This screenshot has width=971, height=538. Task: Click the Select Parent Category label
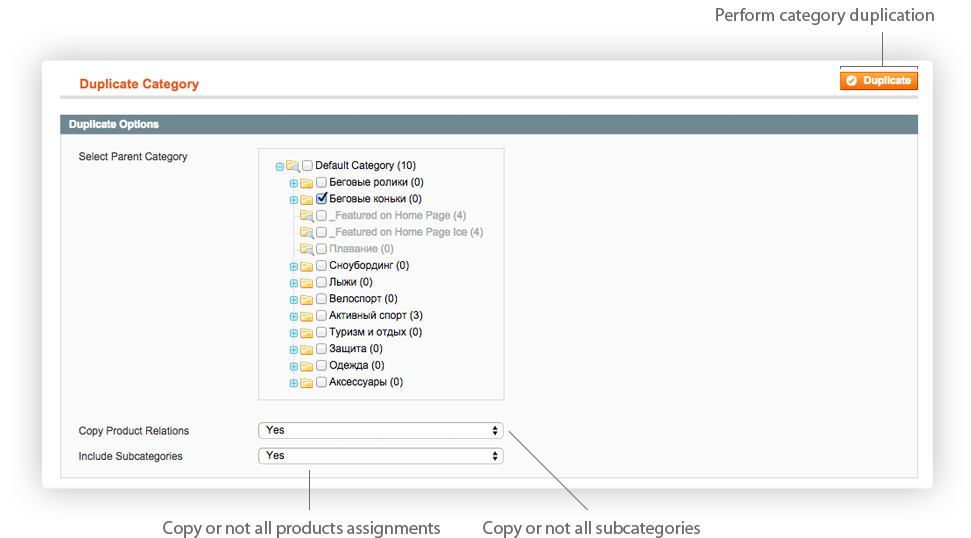tap(133, 157)
